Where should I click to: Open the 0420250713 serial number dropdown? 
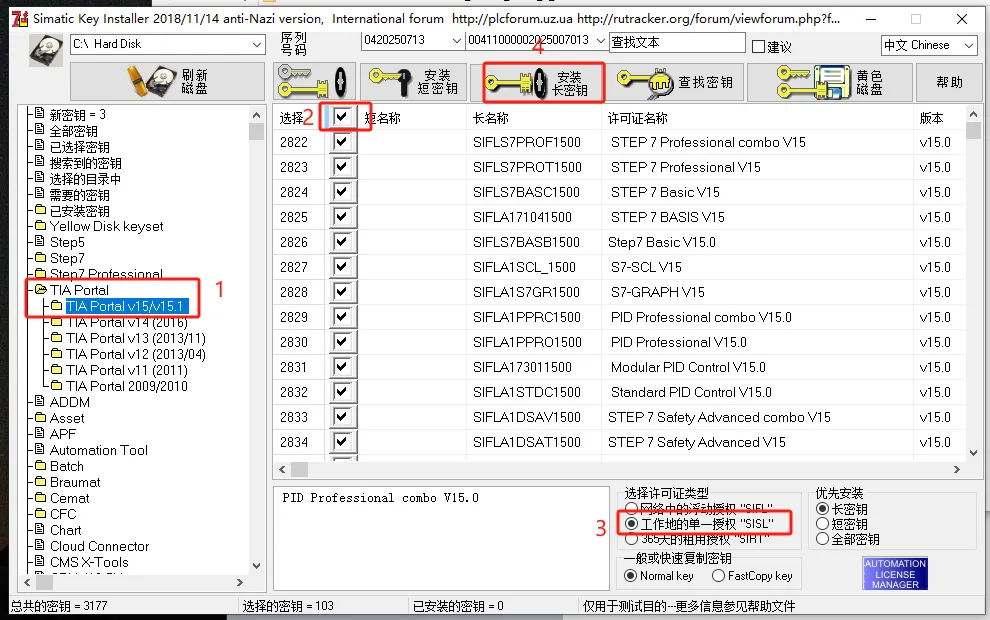tap(456, 40)
